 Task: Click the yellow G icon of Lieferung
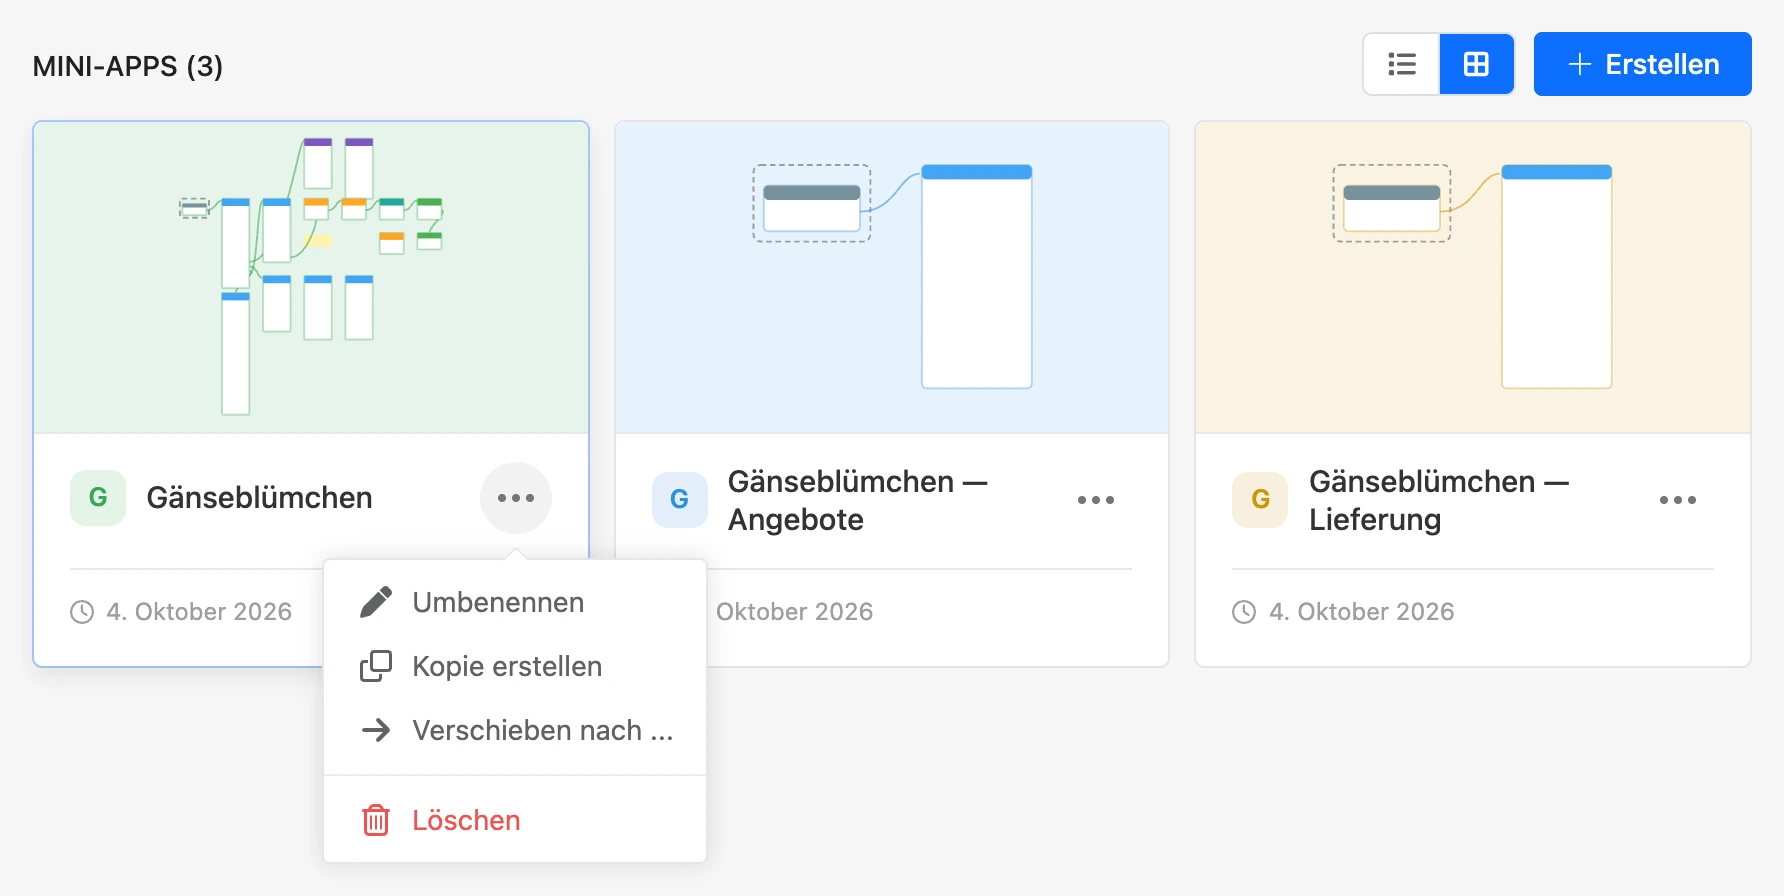click(x=1260, y=500)
